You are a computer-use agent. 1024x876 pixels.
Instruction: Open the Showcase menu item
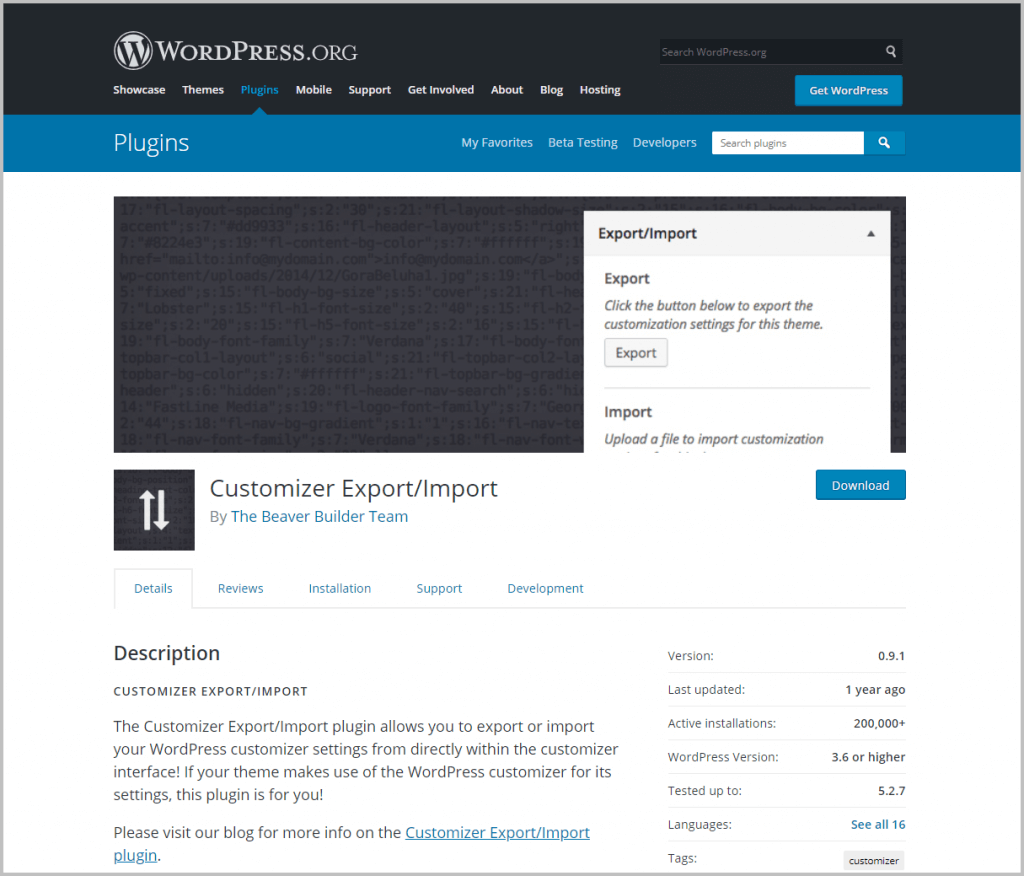pyautogui.click(x=139, y=89)
